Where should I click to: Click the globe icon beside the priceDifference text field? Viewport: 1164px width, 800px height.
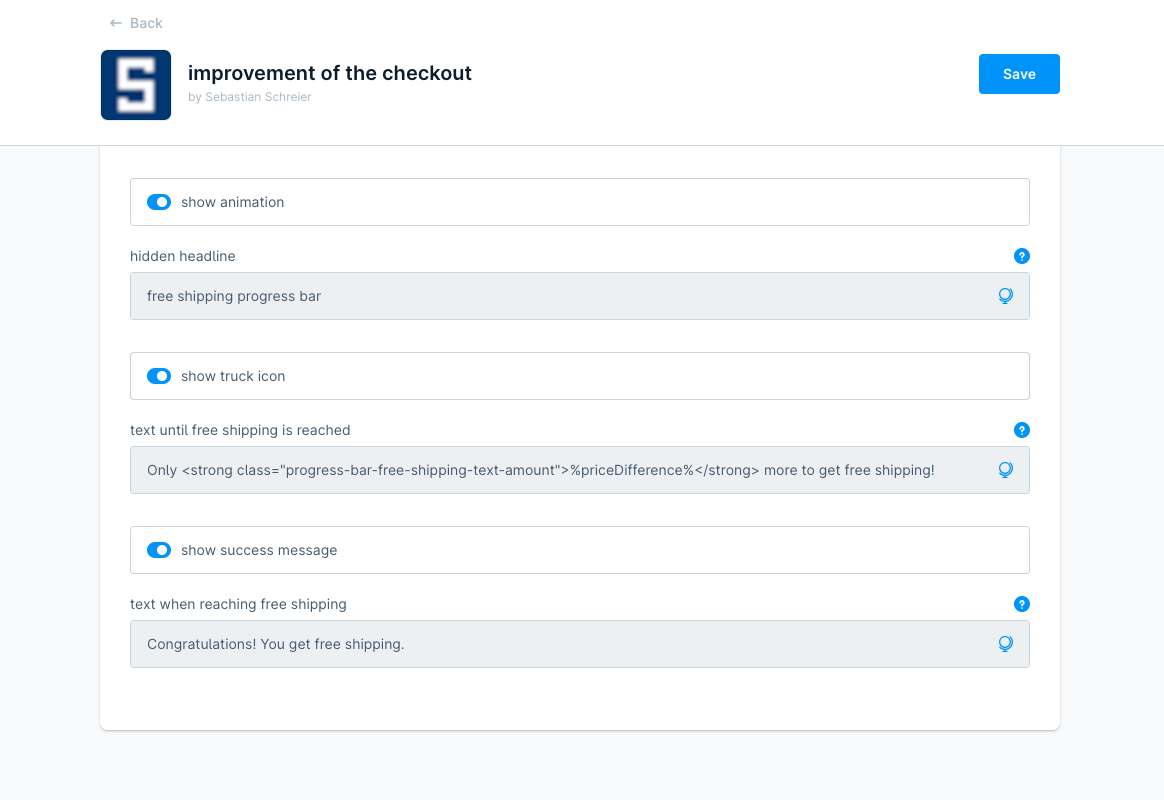1005,470
